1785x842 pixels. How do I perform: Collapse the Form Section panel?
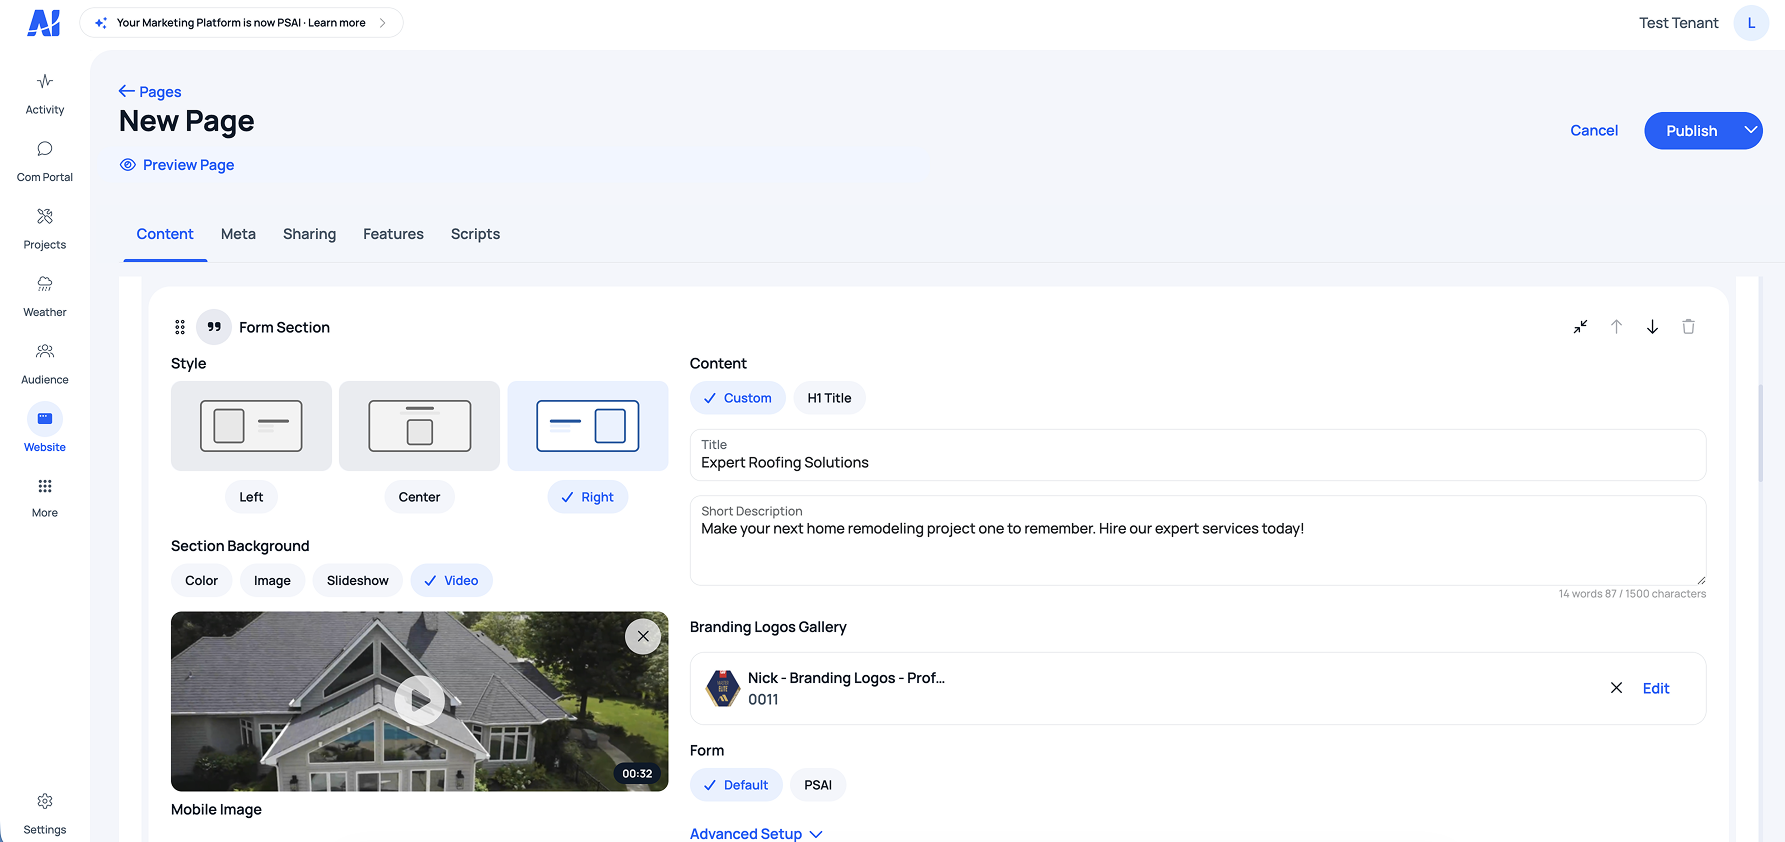tap(1580, 327)
